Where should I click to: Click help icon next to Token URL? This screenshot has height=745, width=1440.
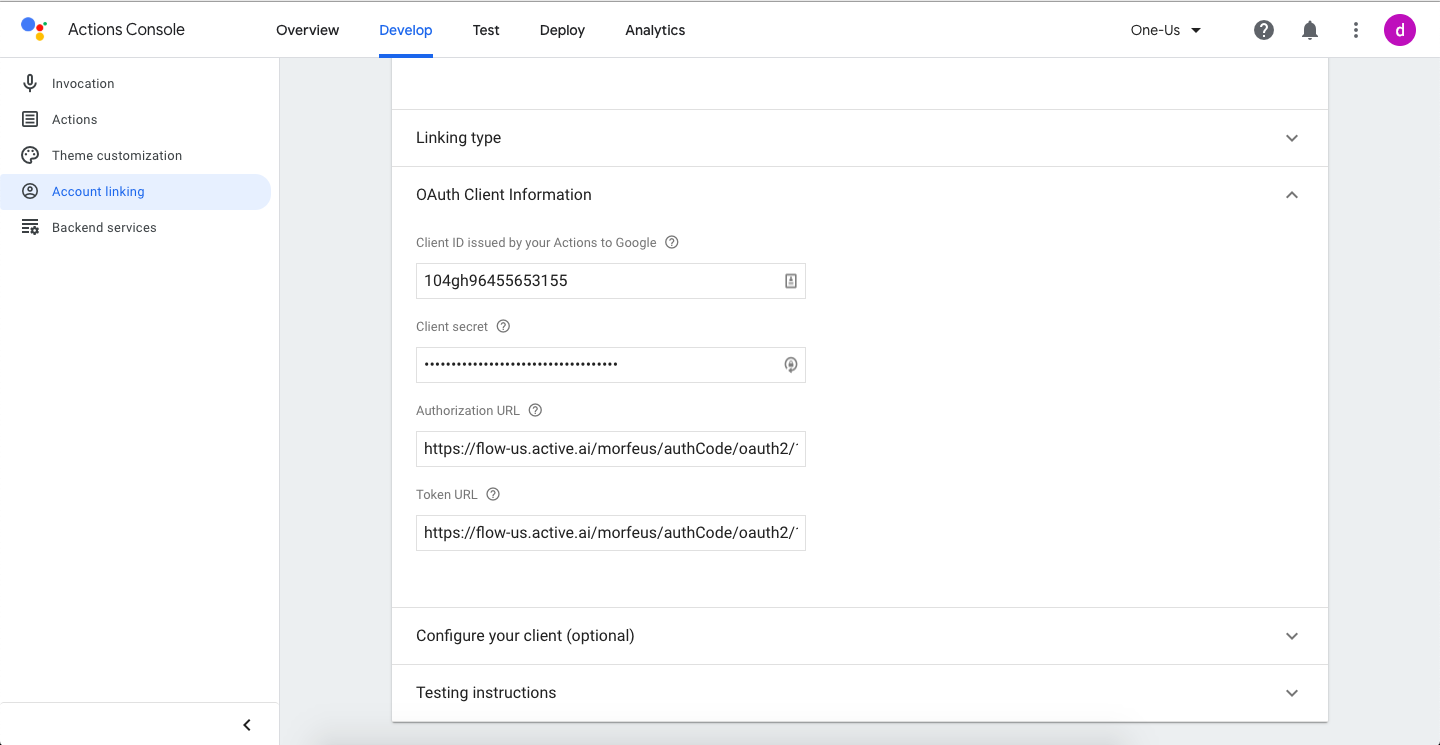(x=492, y=494)
